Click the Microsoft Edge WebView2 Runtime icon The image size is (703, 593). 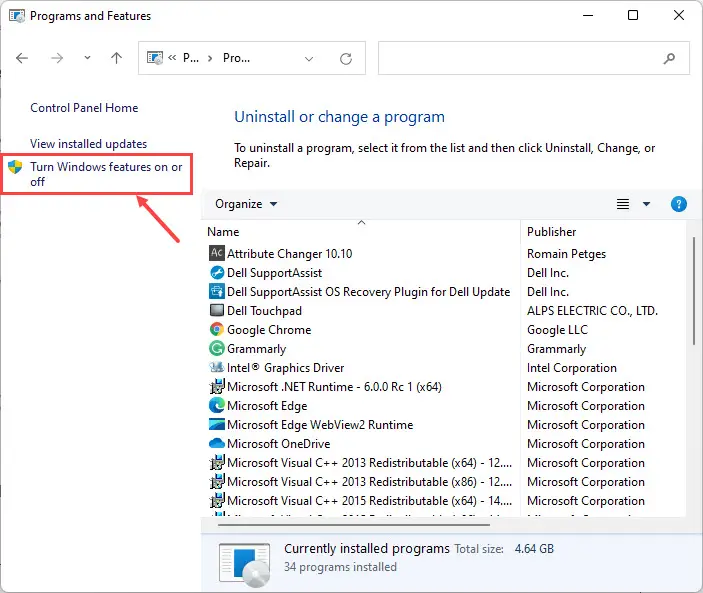217,424
